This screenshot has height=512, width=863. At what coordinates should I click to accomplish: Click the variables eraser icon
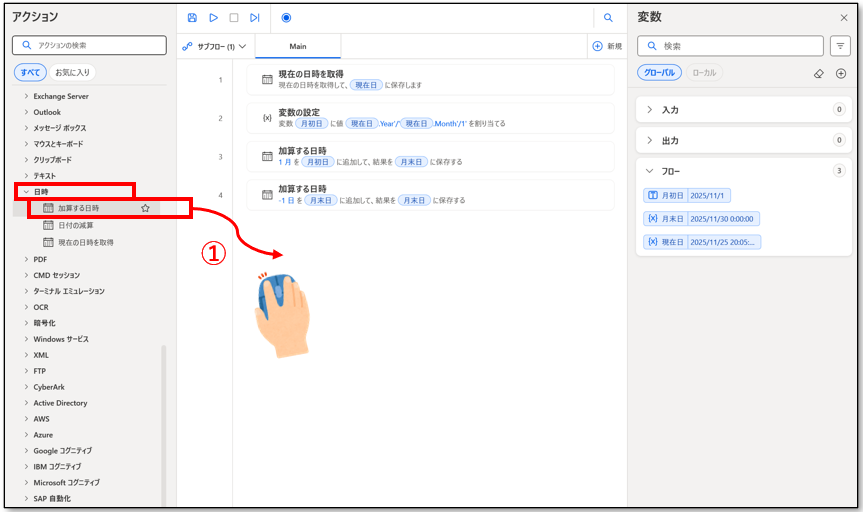[x=818, y=73]
